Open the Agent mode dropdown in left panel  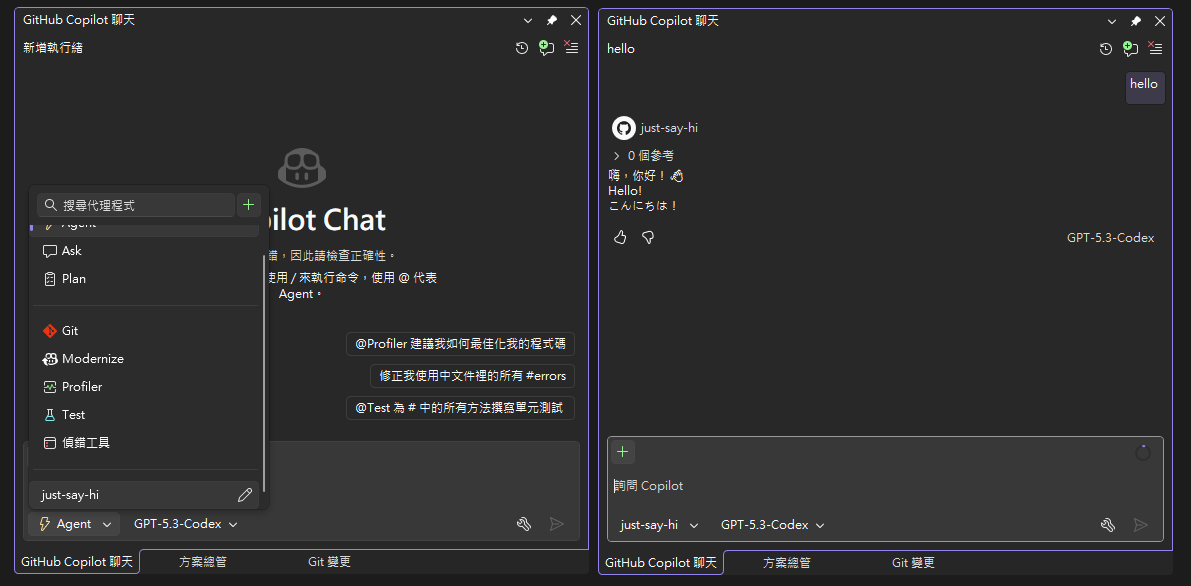tap(74, 524)
